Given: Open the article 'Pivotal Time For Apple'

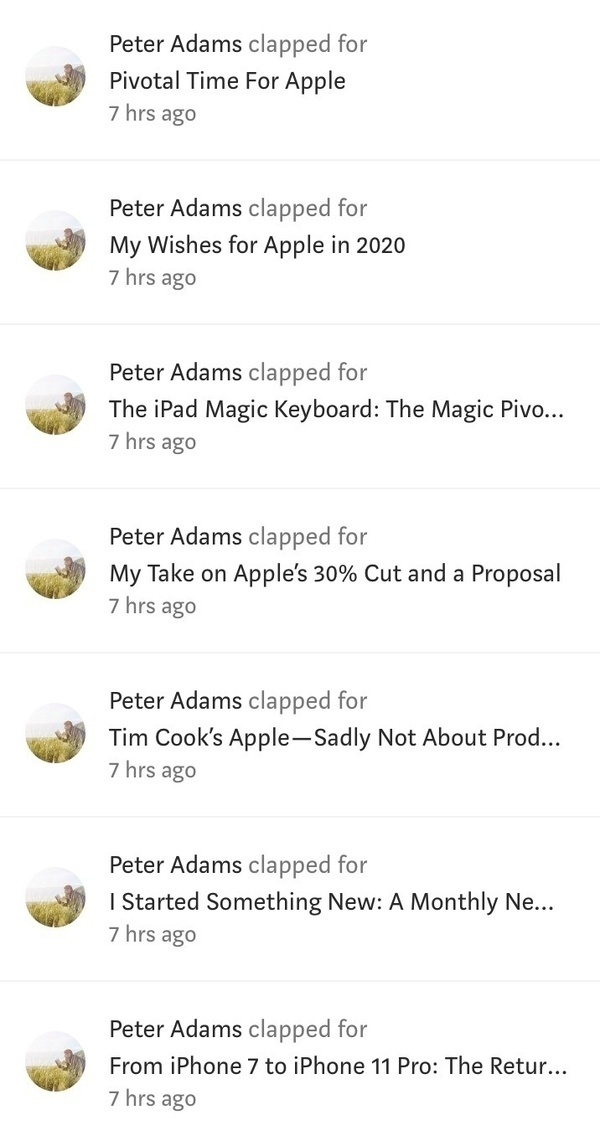Looking at the screenshot, I should click(227, 81).
